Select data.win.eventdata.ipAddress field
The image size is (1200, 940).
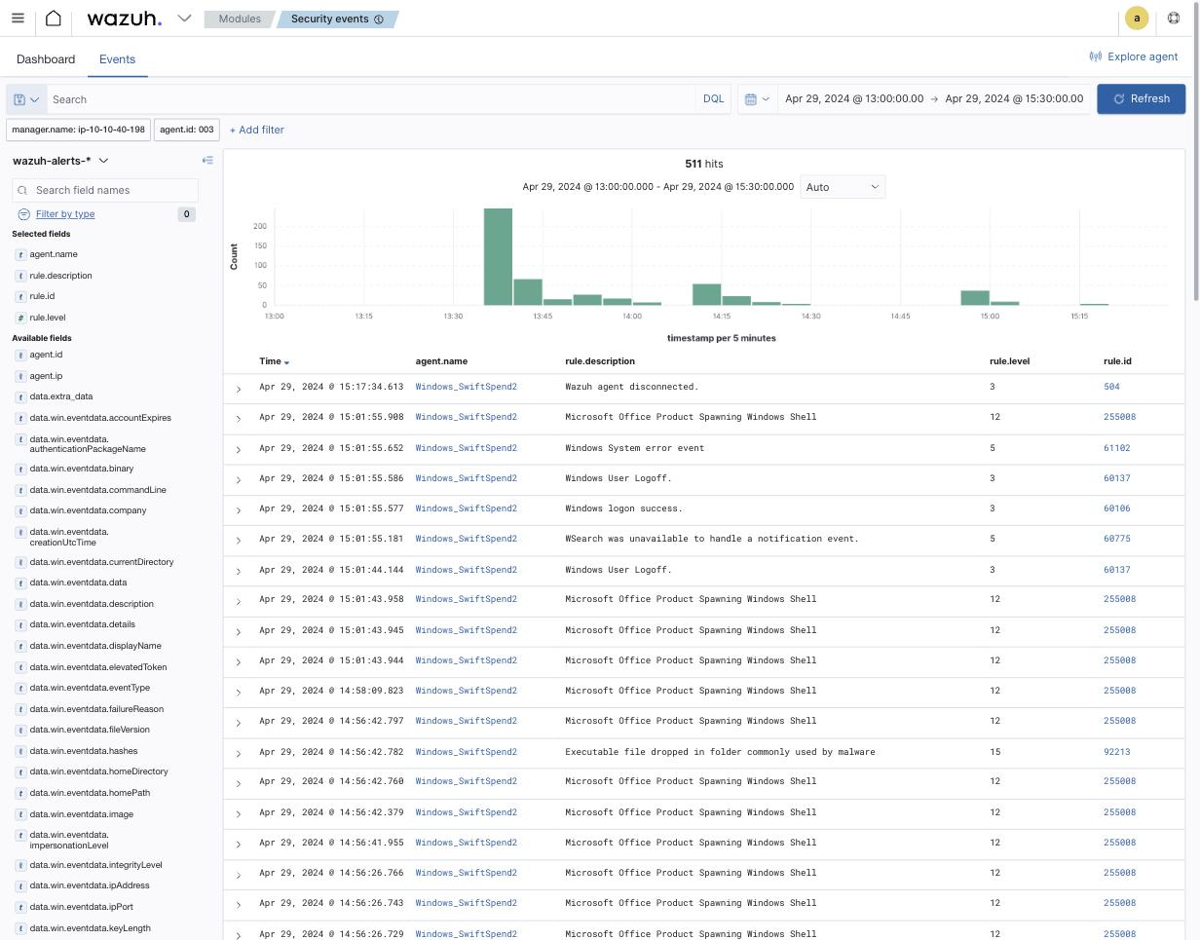tap(89, 885)
